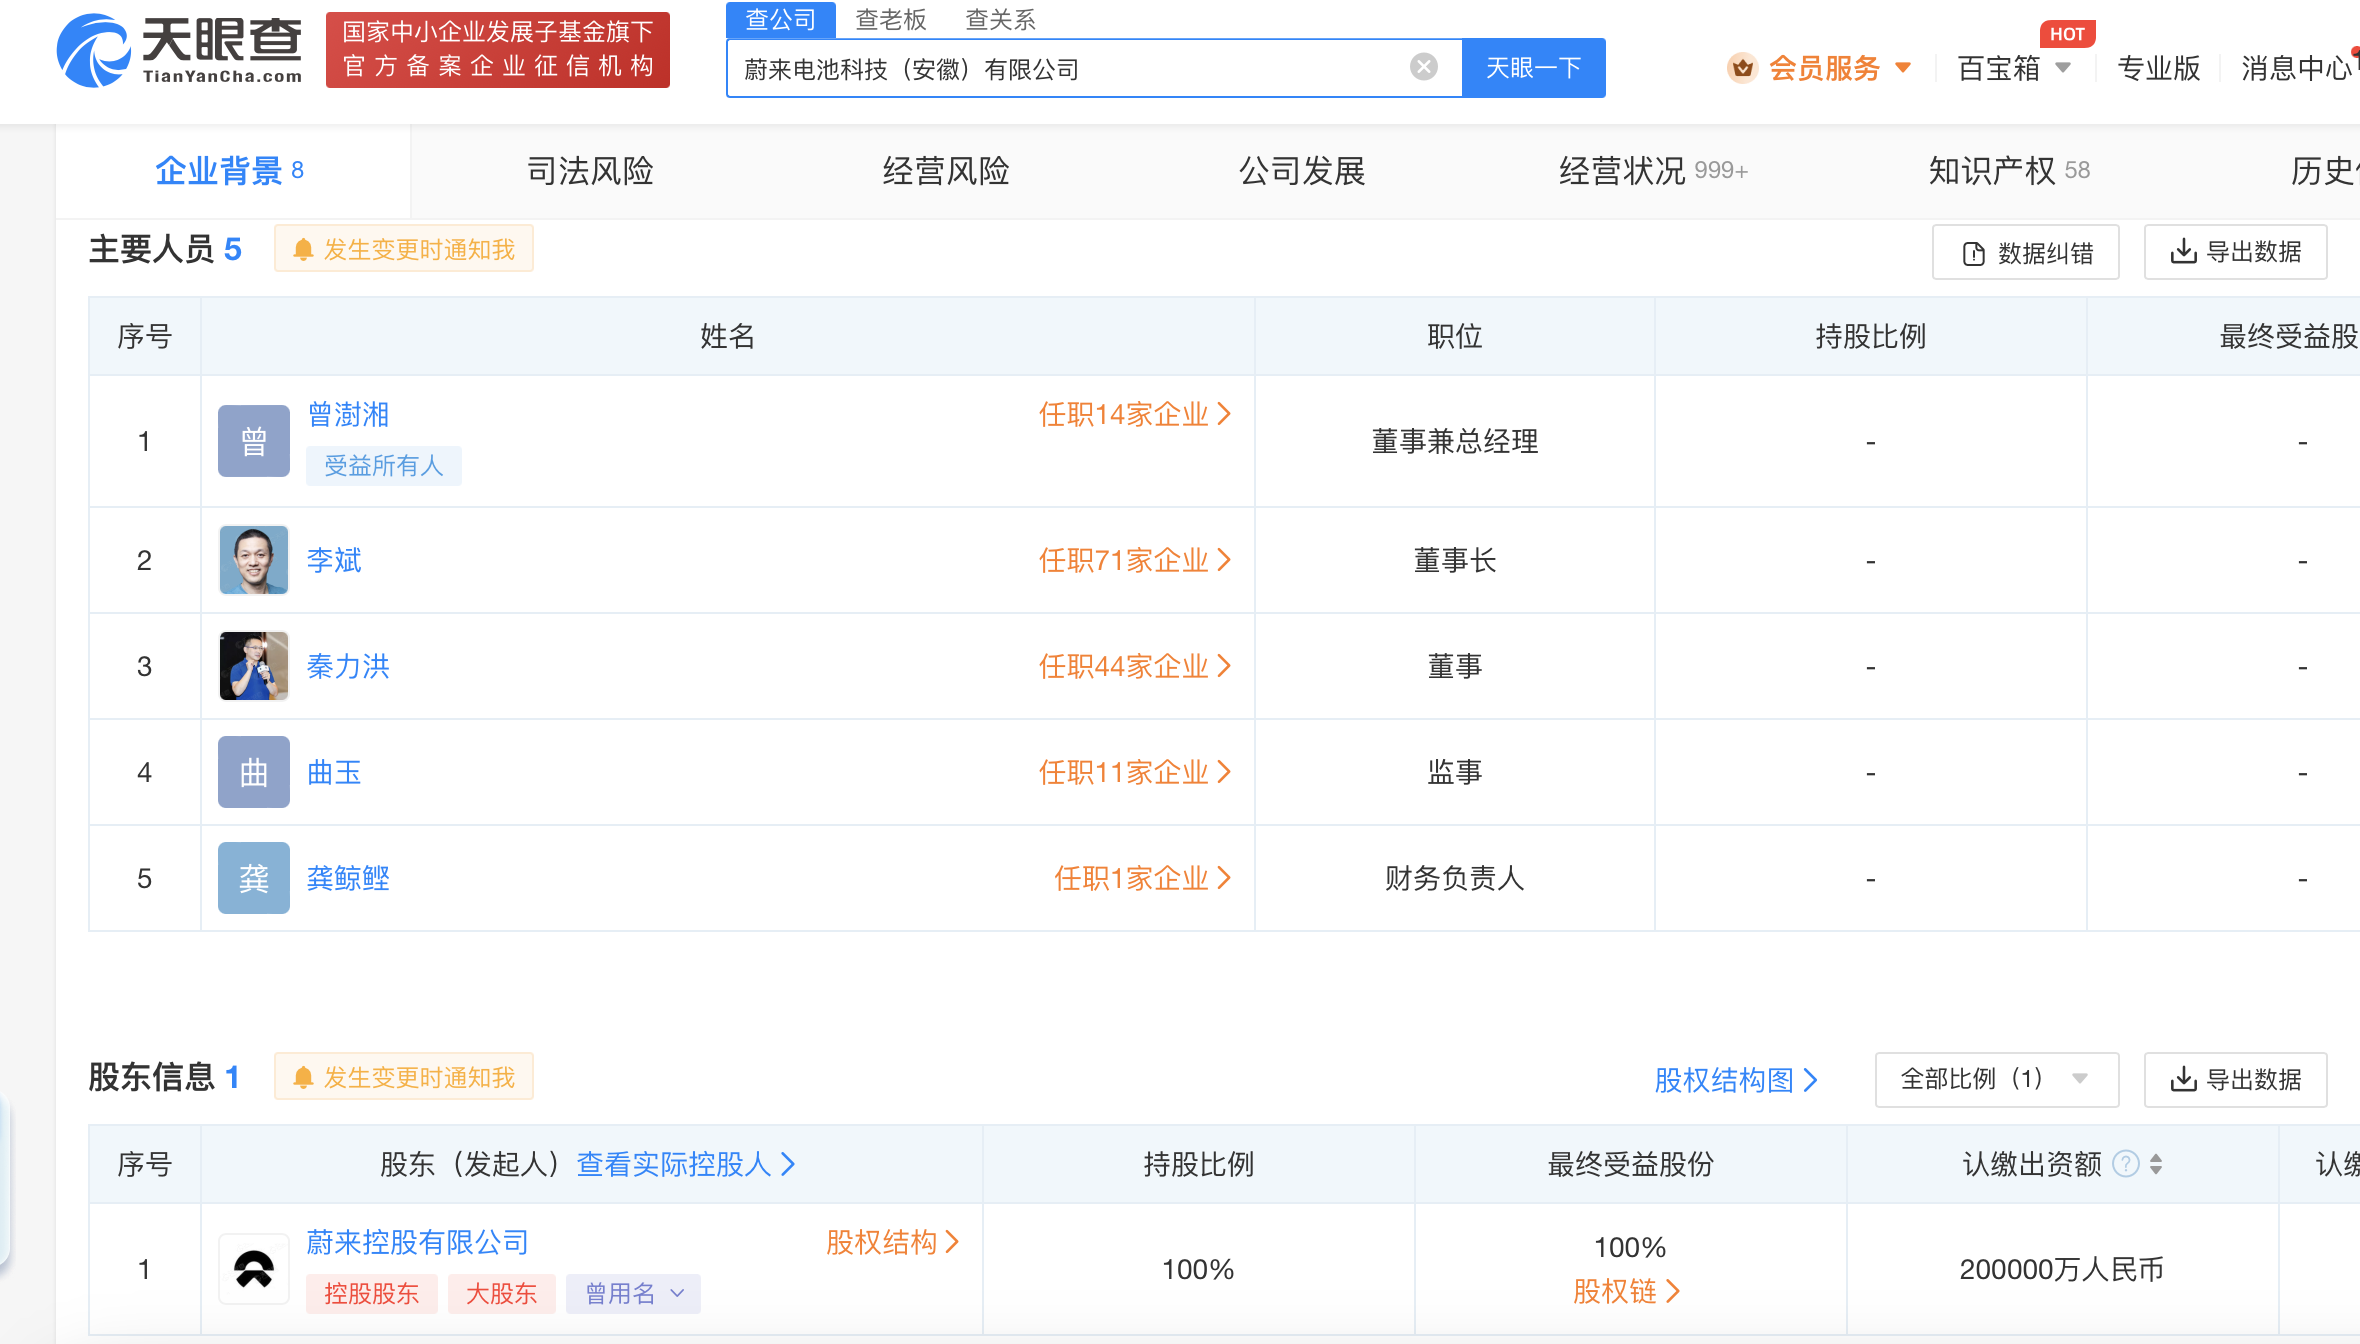Open 全部比例 (1) dropdown
The height and width of the screenshot is (1344, 2360).
tap(1997, 1079)
